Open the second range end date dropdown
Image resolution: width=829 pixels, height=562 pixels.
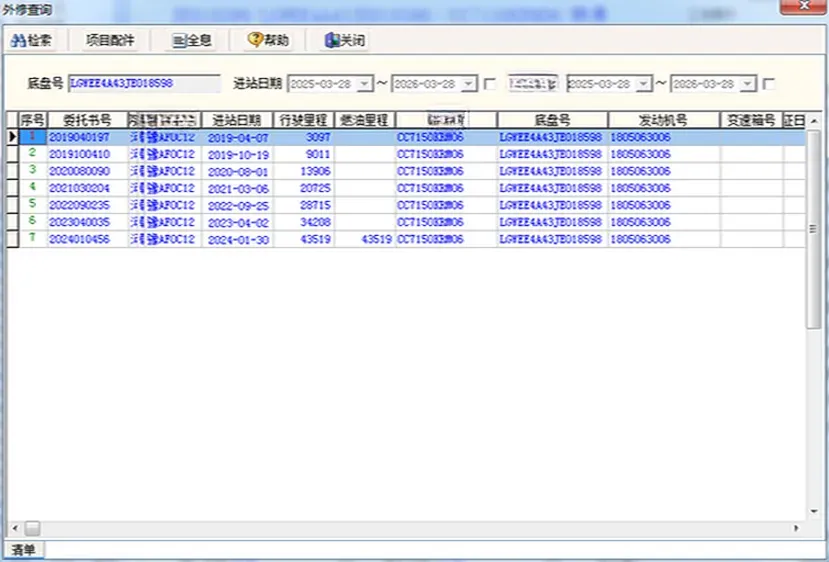(746, 84)
